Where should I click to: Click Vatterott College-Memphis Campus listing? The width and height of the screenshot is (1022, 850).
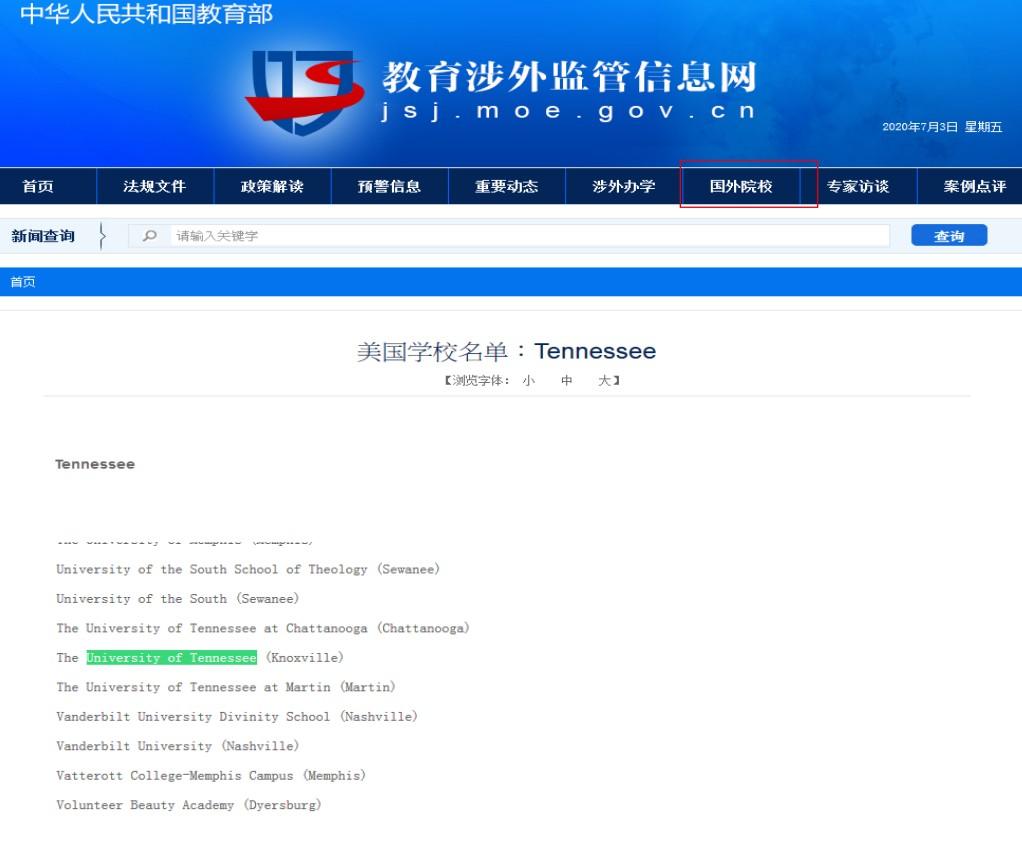click(210, 775)
